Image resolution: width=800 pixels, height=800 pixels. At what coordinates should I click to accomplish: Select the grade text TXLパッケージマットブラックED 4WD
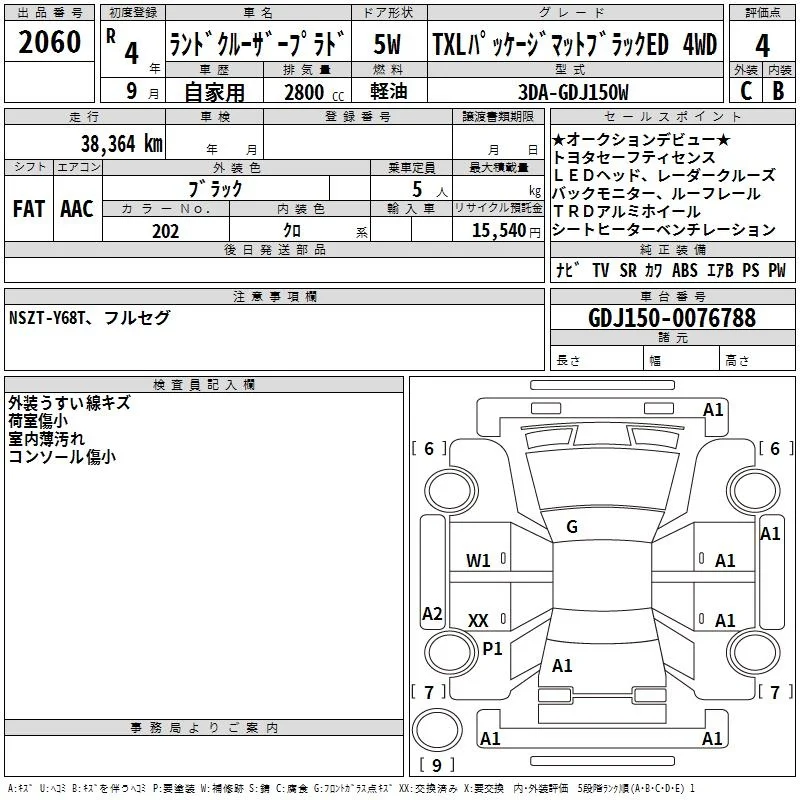point(574,44)
